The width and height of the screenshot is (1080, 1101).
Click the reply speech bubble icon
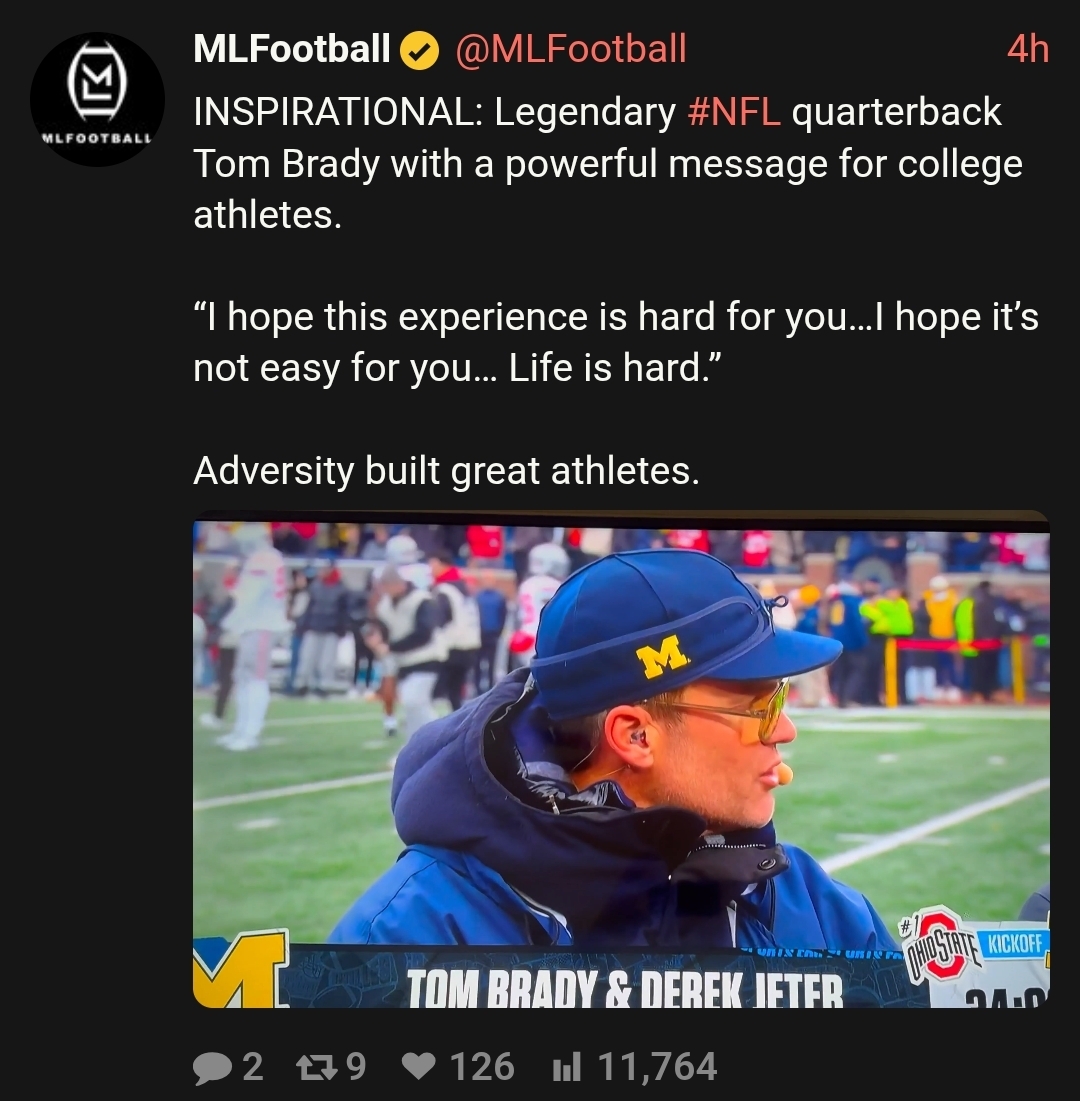tap(211, 1067)
